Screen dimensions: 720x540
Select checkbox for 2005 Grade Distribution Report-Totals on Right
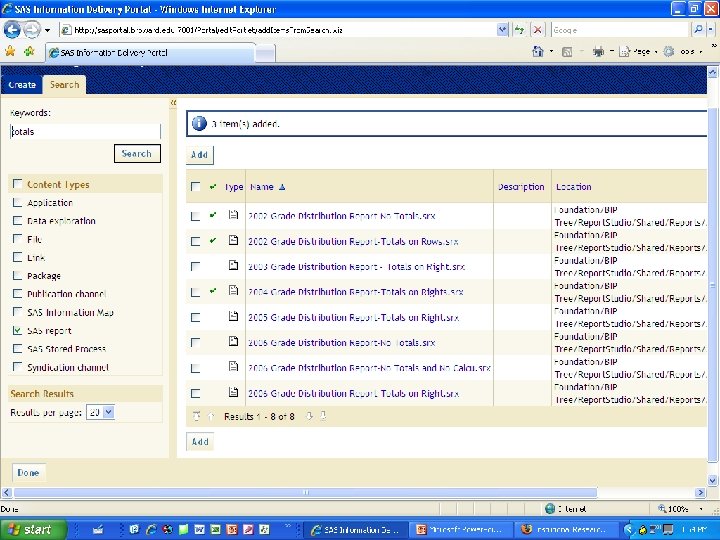(195, 317)
